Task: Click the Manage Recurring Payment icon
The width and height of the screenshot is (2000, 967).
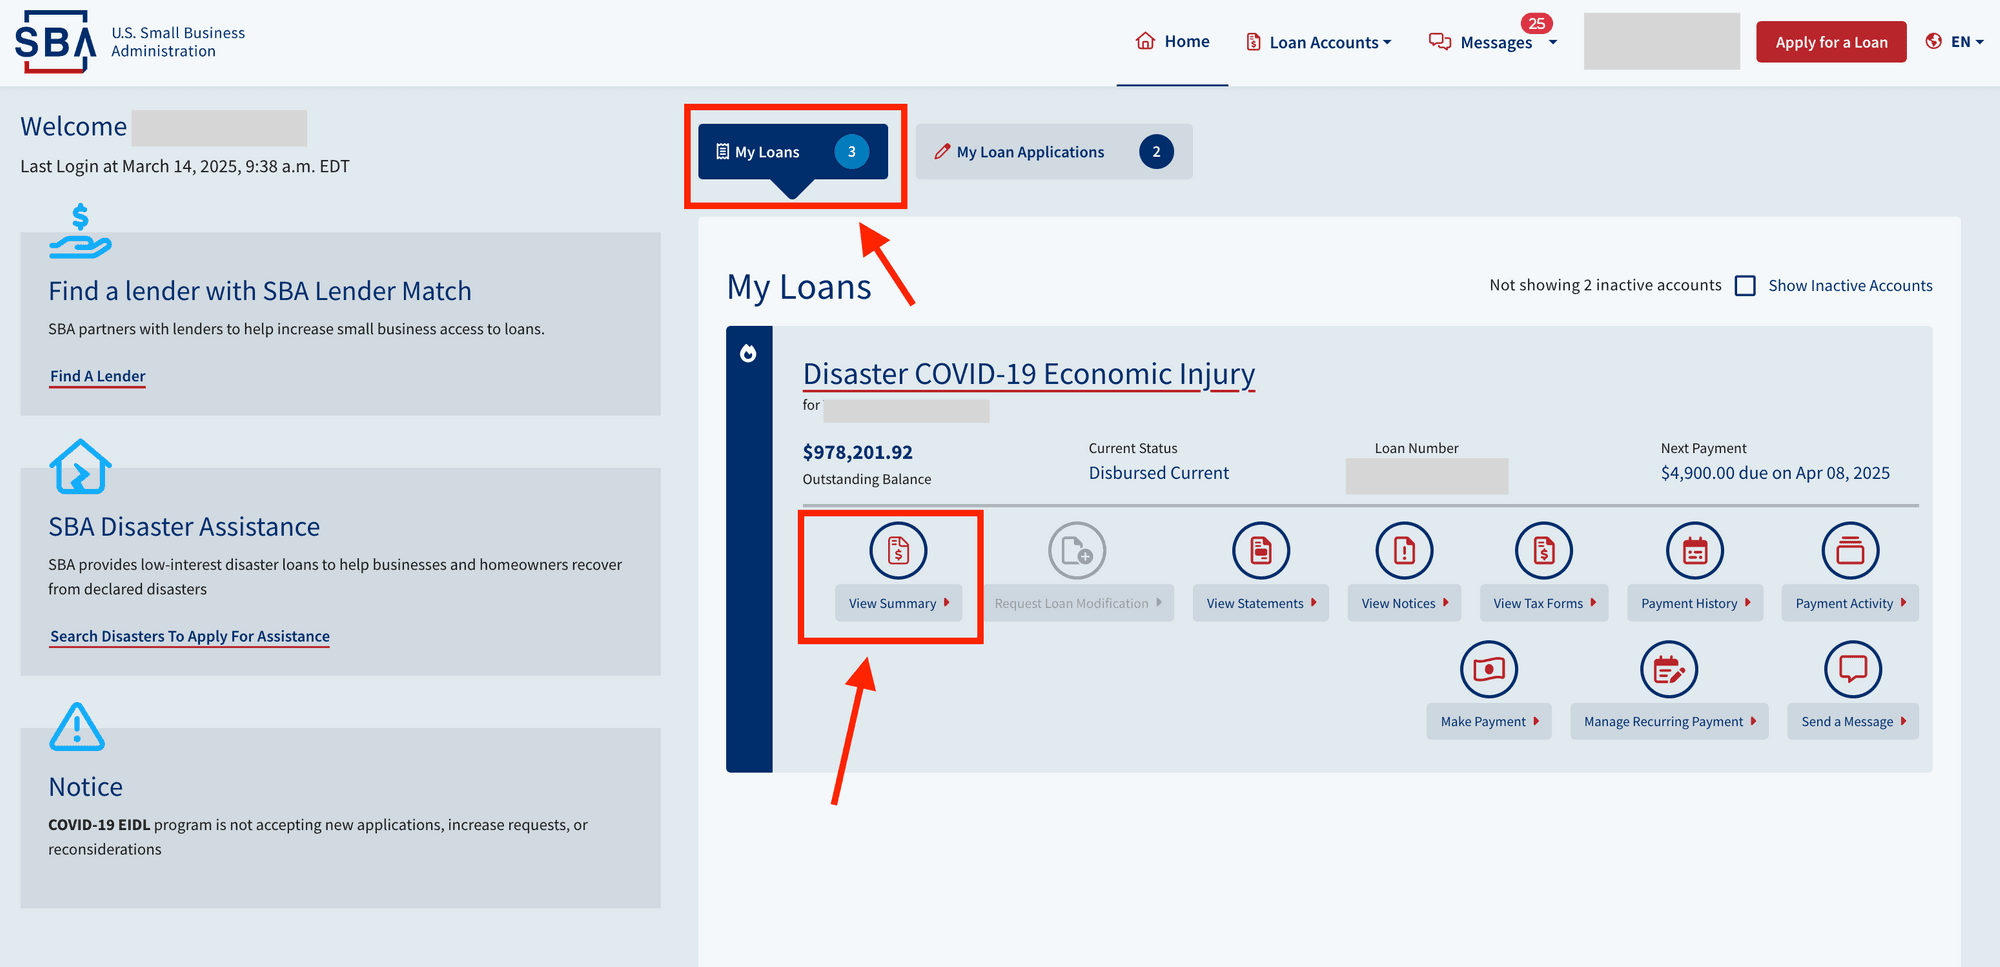Action: tap(1668, 669)
